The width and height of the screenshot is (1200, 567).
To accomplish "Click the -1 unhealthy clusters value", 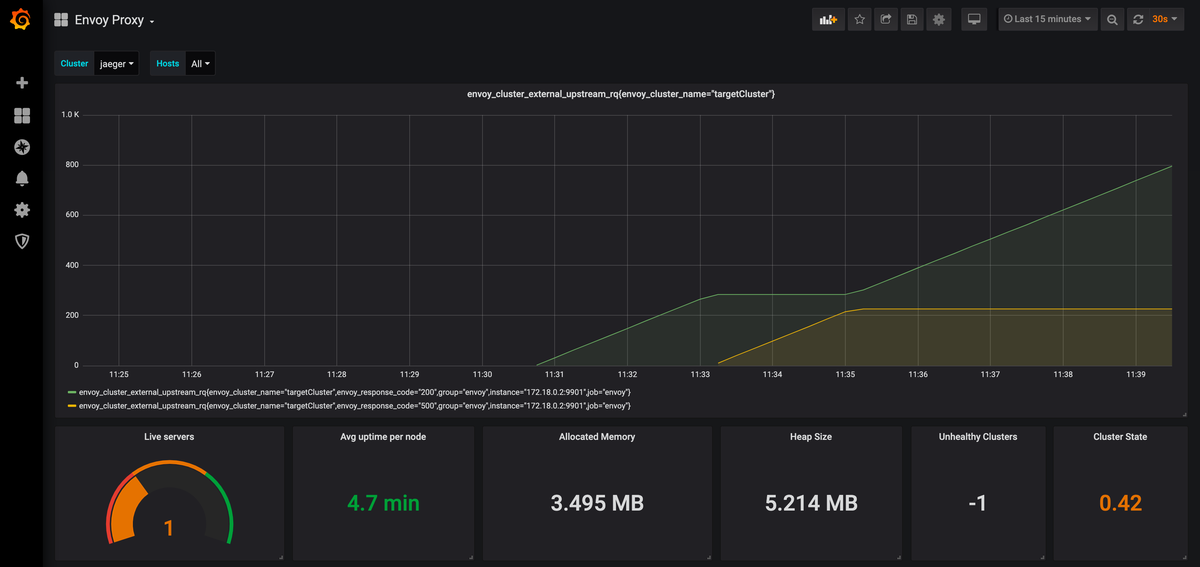I will [978, 503].
